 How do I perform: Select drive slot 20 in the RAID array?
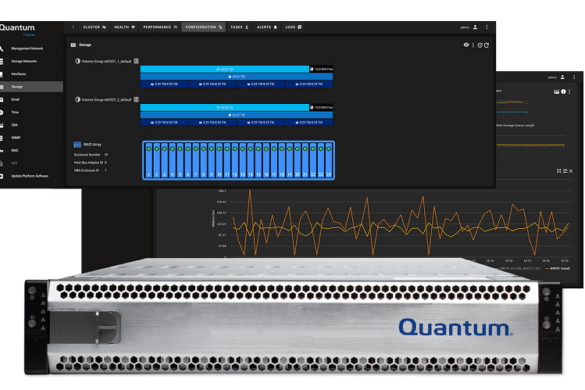coord(297,160)
